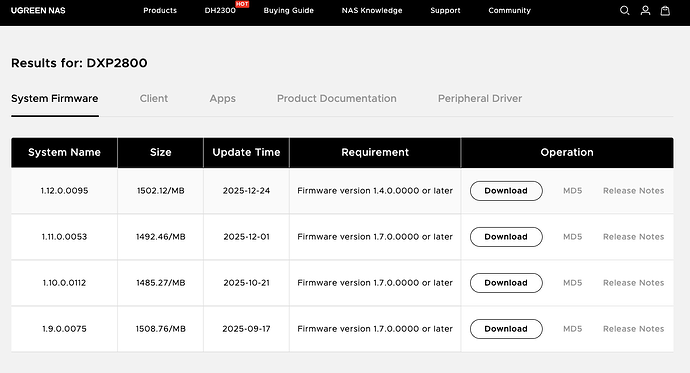Click size value 1502.12/MB

[161, 191]
